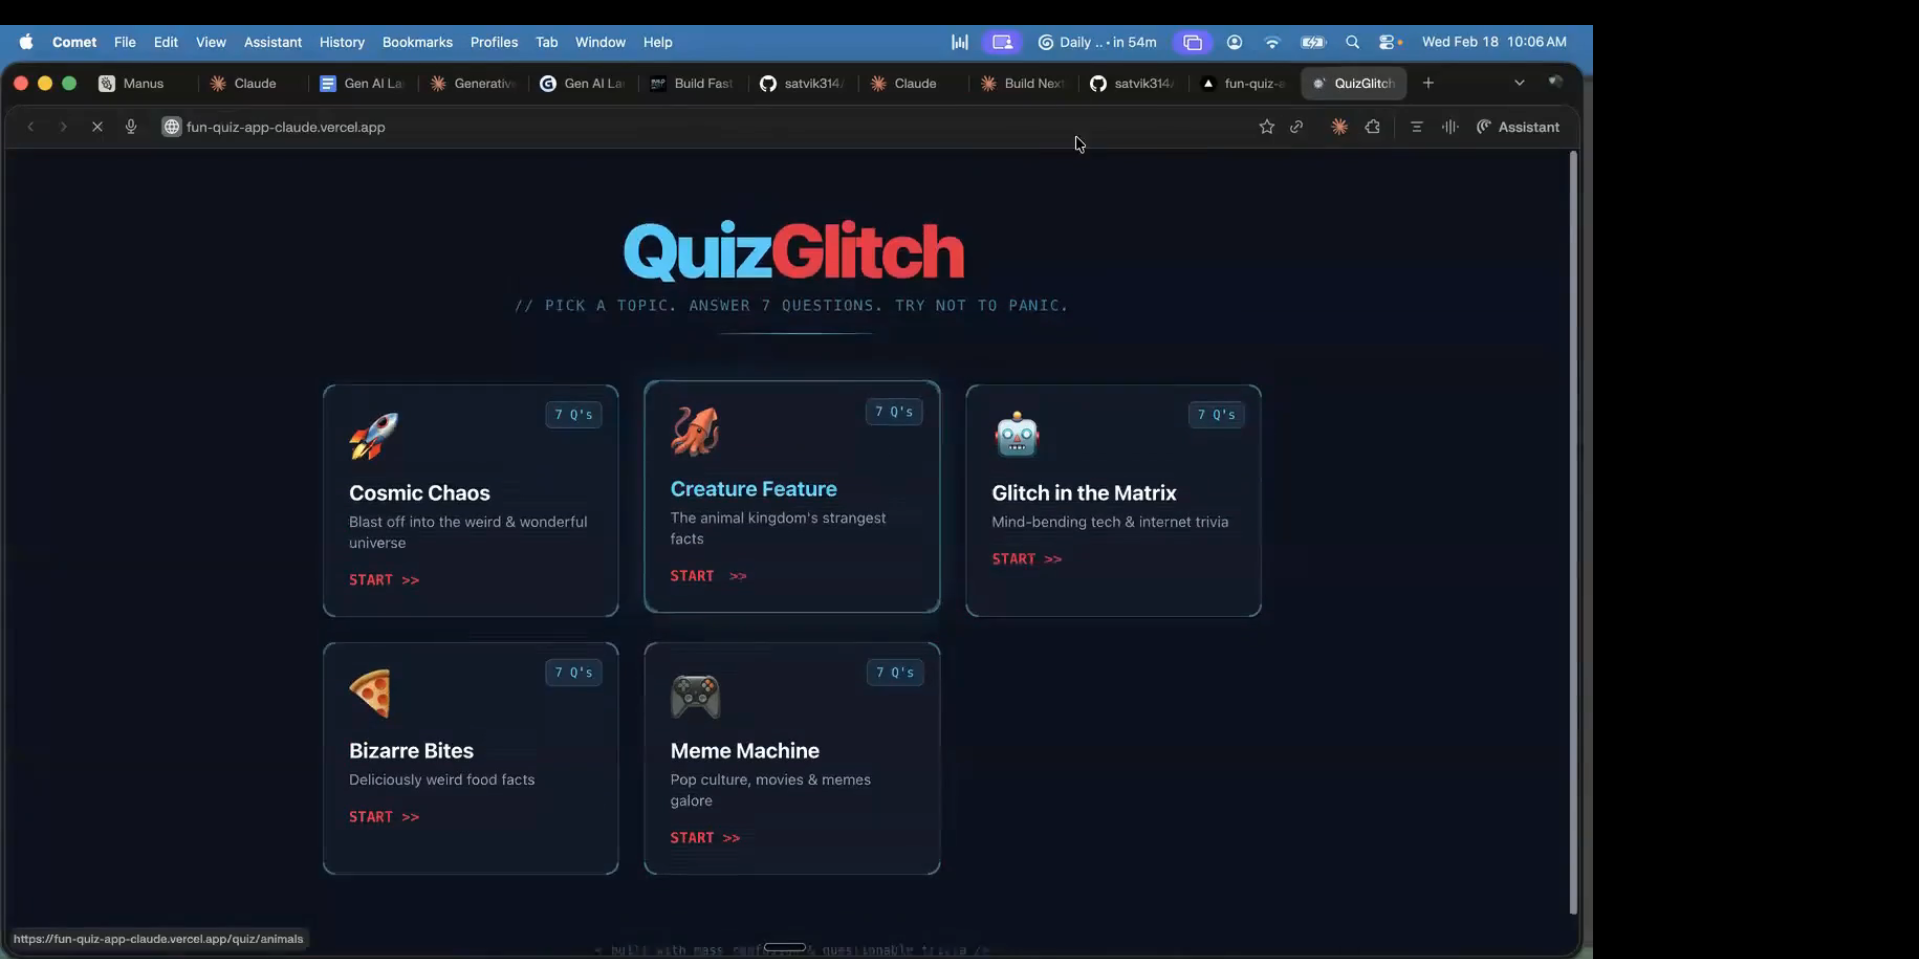Open the Bookmarks menu
The image size is (1919, 959).
pos(417,42)
